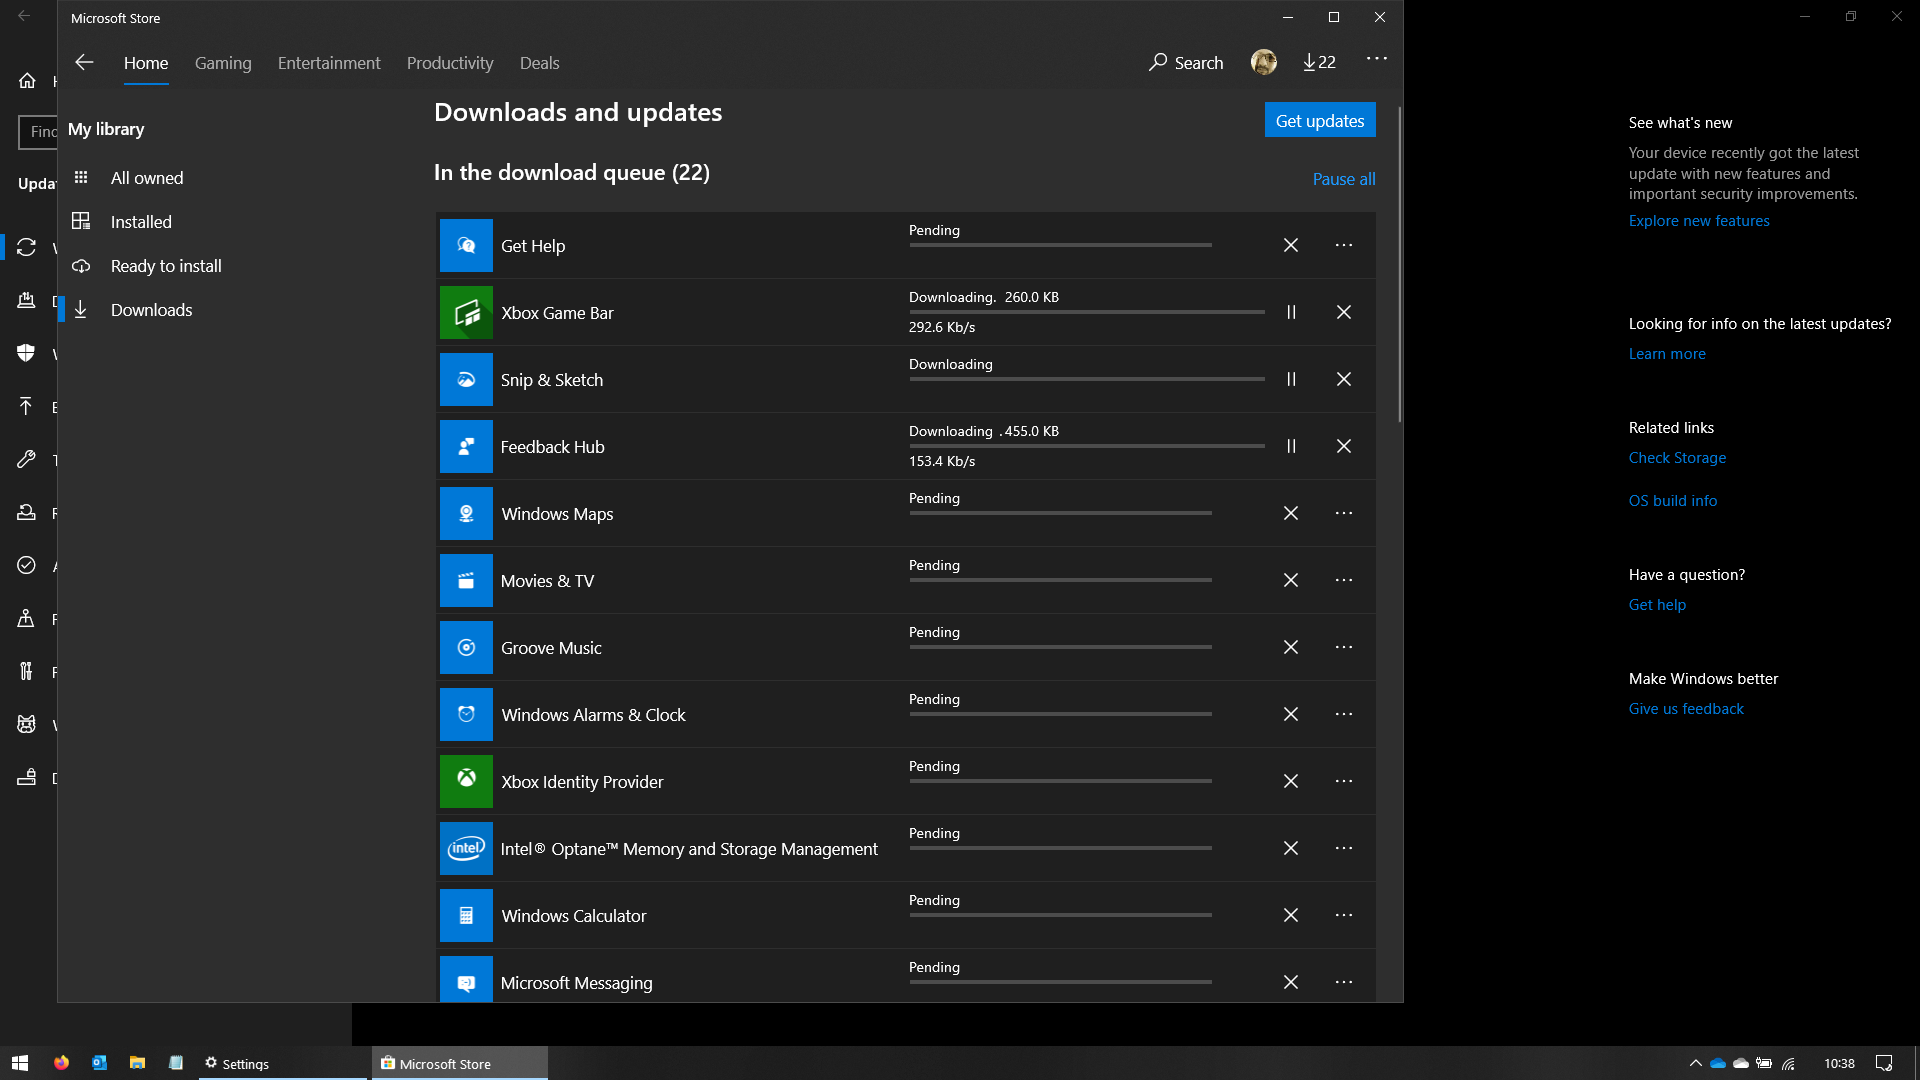The image size is (1920, 1080).
Task: Open Check Storage link in Settings
Action: (x=1677, y=458)
